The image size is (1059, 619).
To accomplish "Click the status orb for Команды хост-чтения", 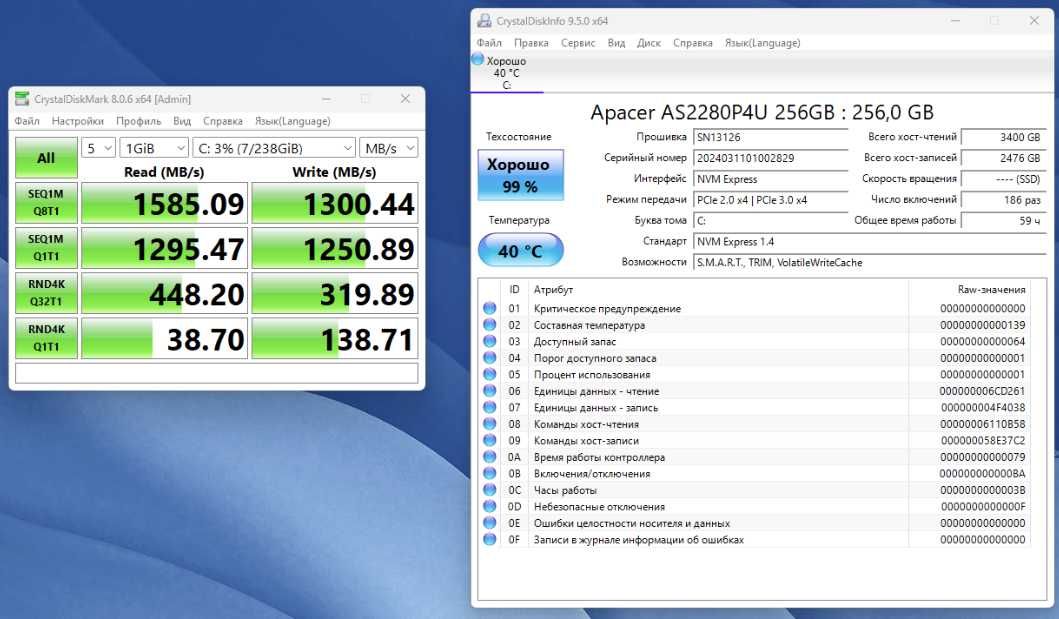I will [x=490, y=424].
